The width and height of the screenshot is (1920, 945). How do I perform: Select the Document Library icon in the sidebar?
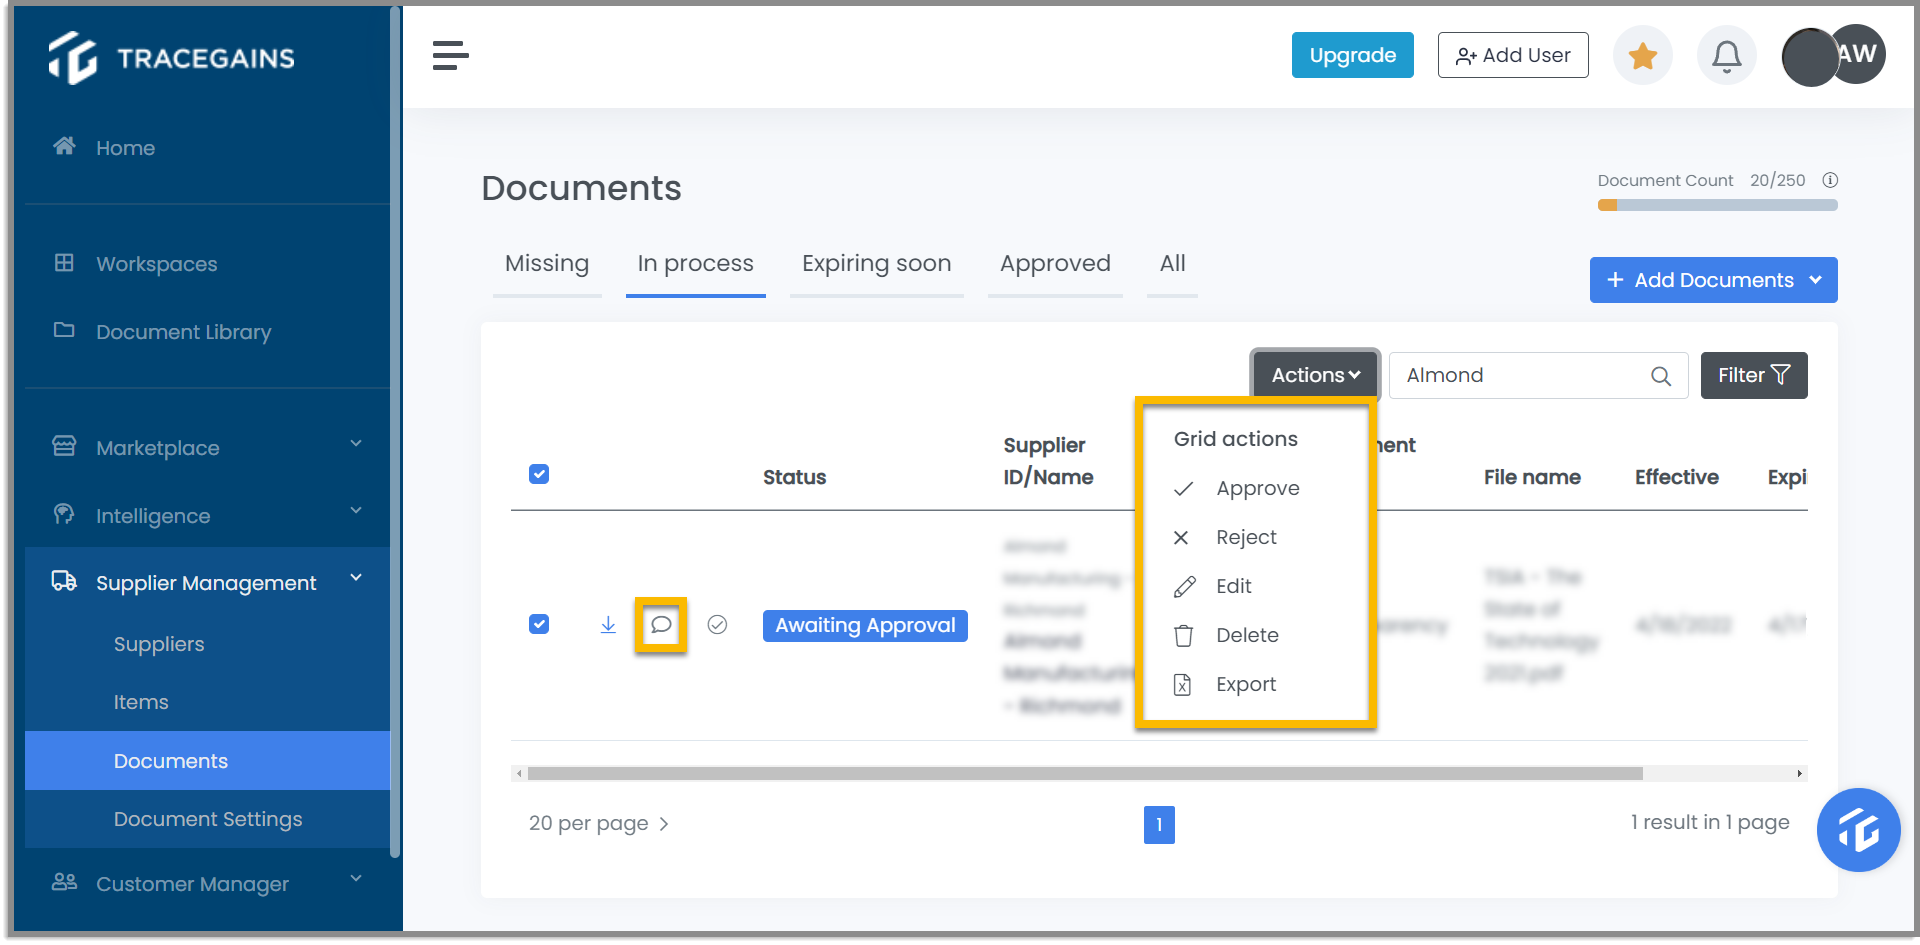[64, 331]
